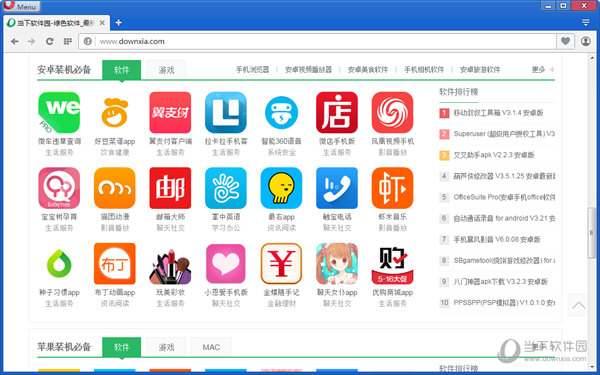Open ranking item OfficeSuite Pro

504,197
